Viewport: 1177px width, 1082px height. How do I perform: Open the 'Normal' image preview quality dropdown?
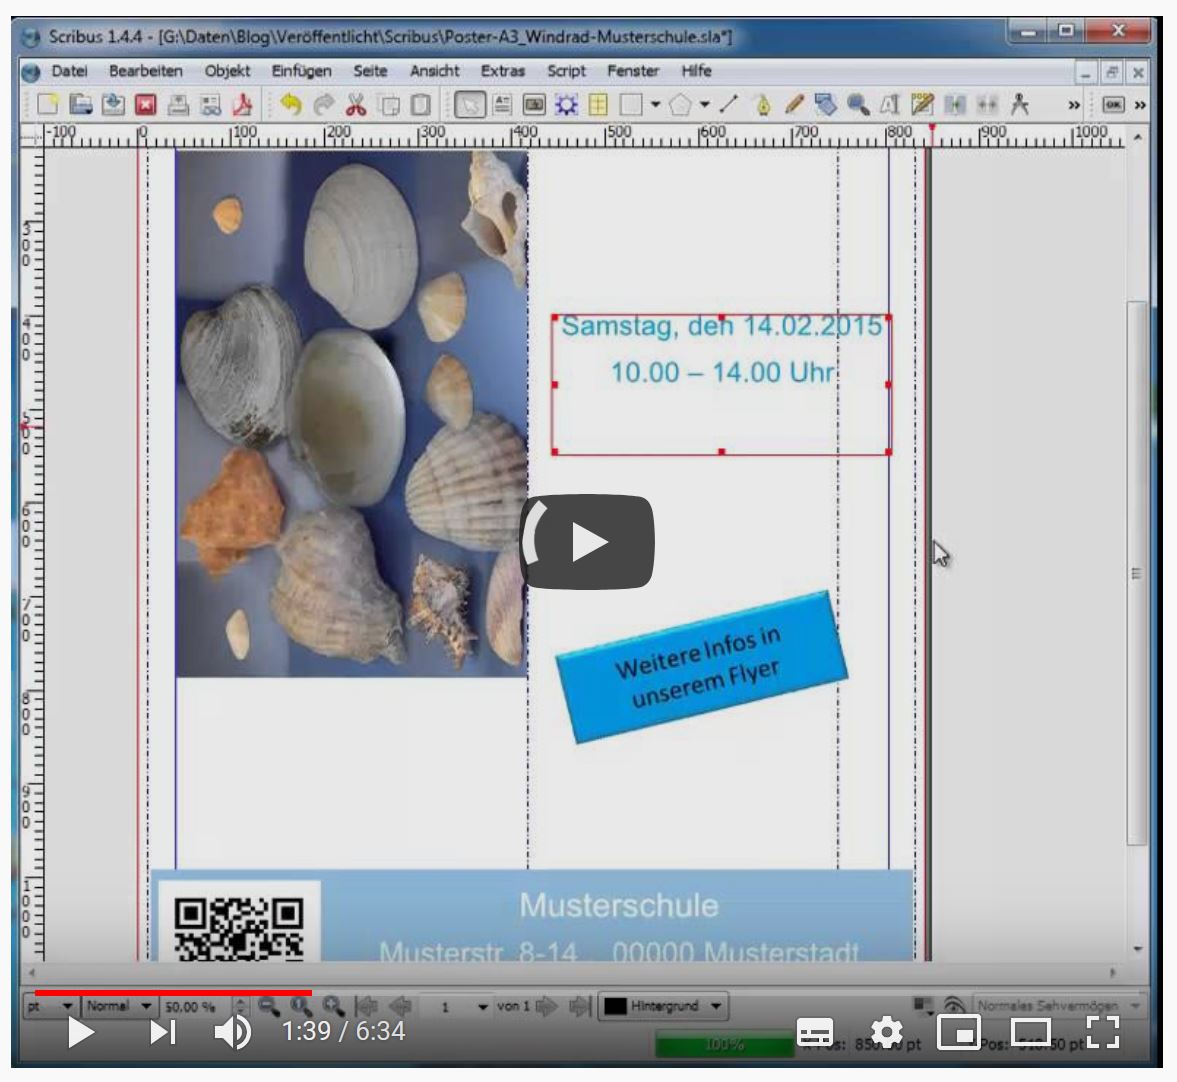119,1005
